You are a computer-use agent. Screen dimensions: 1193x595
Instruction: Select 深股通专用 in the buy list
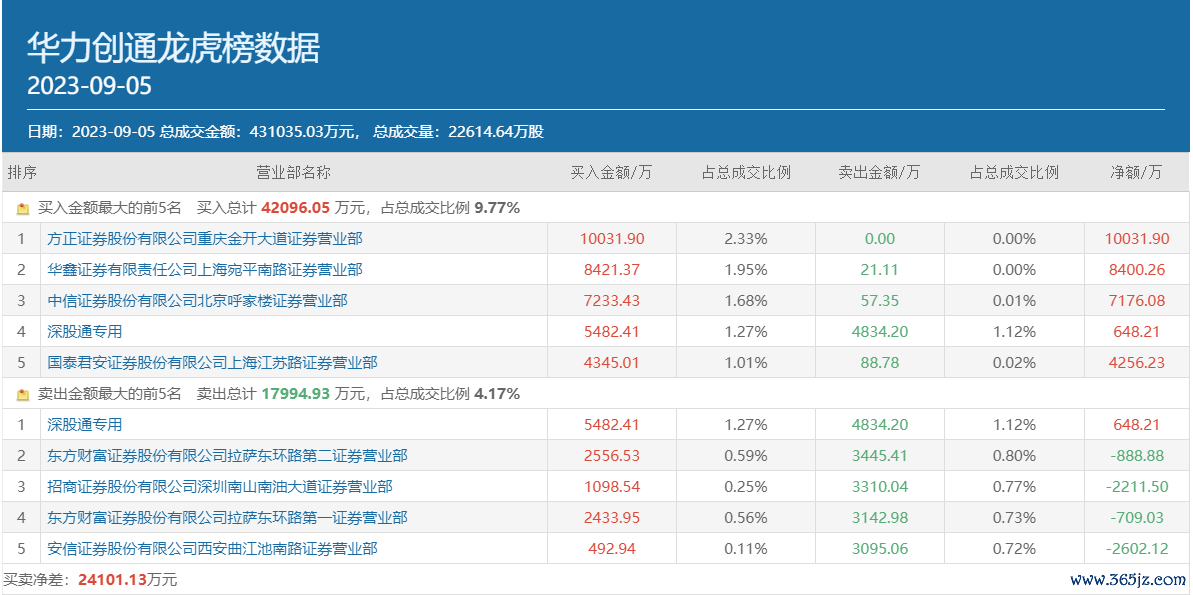point(84,332)
